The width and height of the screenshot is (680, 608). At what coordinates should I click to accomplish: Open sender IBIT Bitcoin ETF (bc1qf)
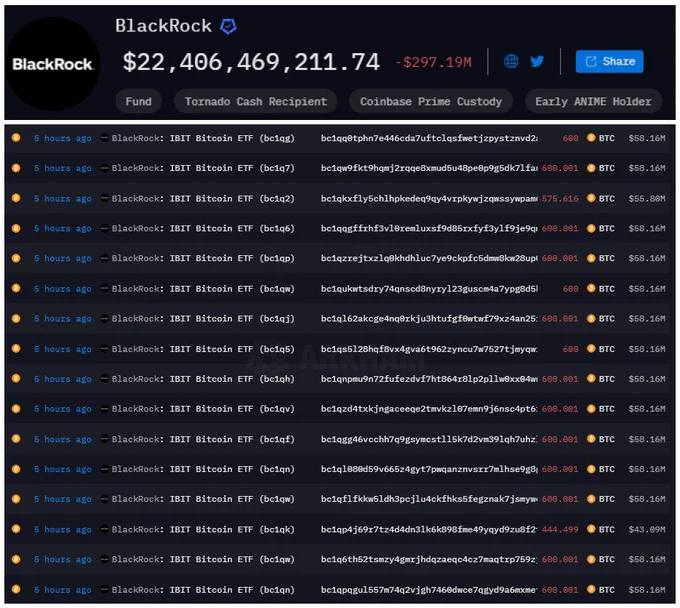[203, 439]
